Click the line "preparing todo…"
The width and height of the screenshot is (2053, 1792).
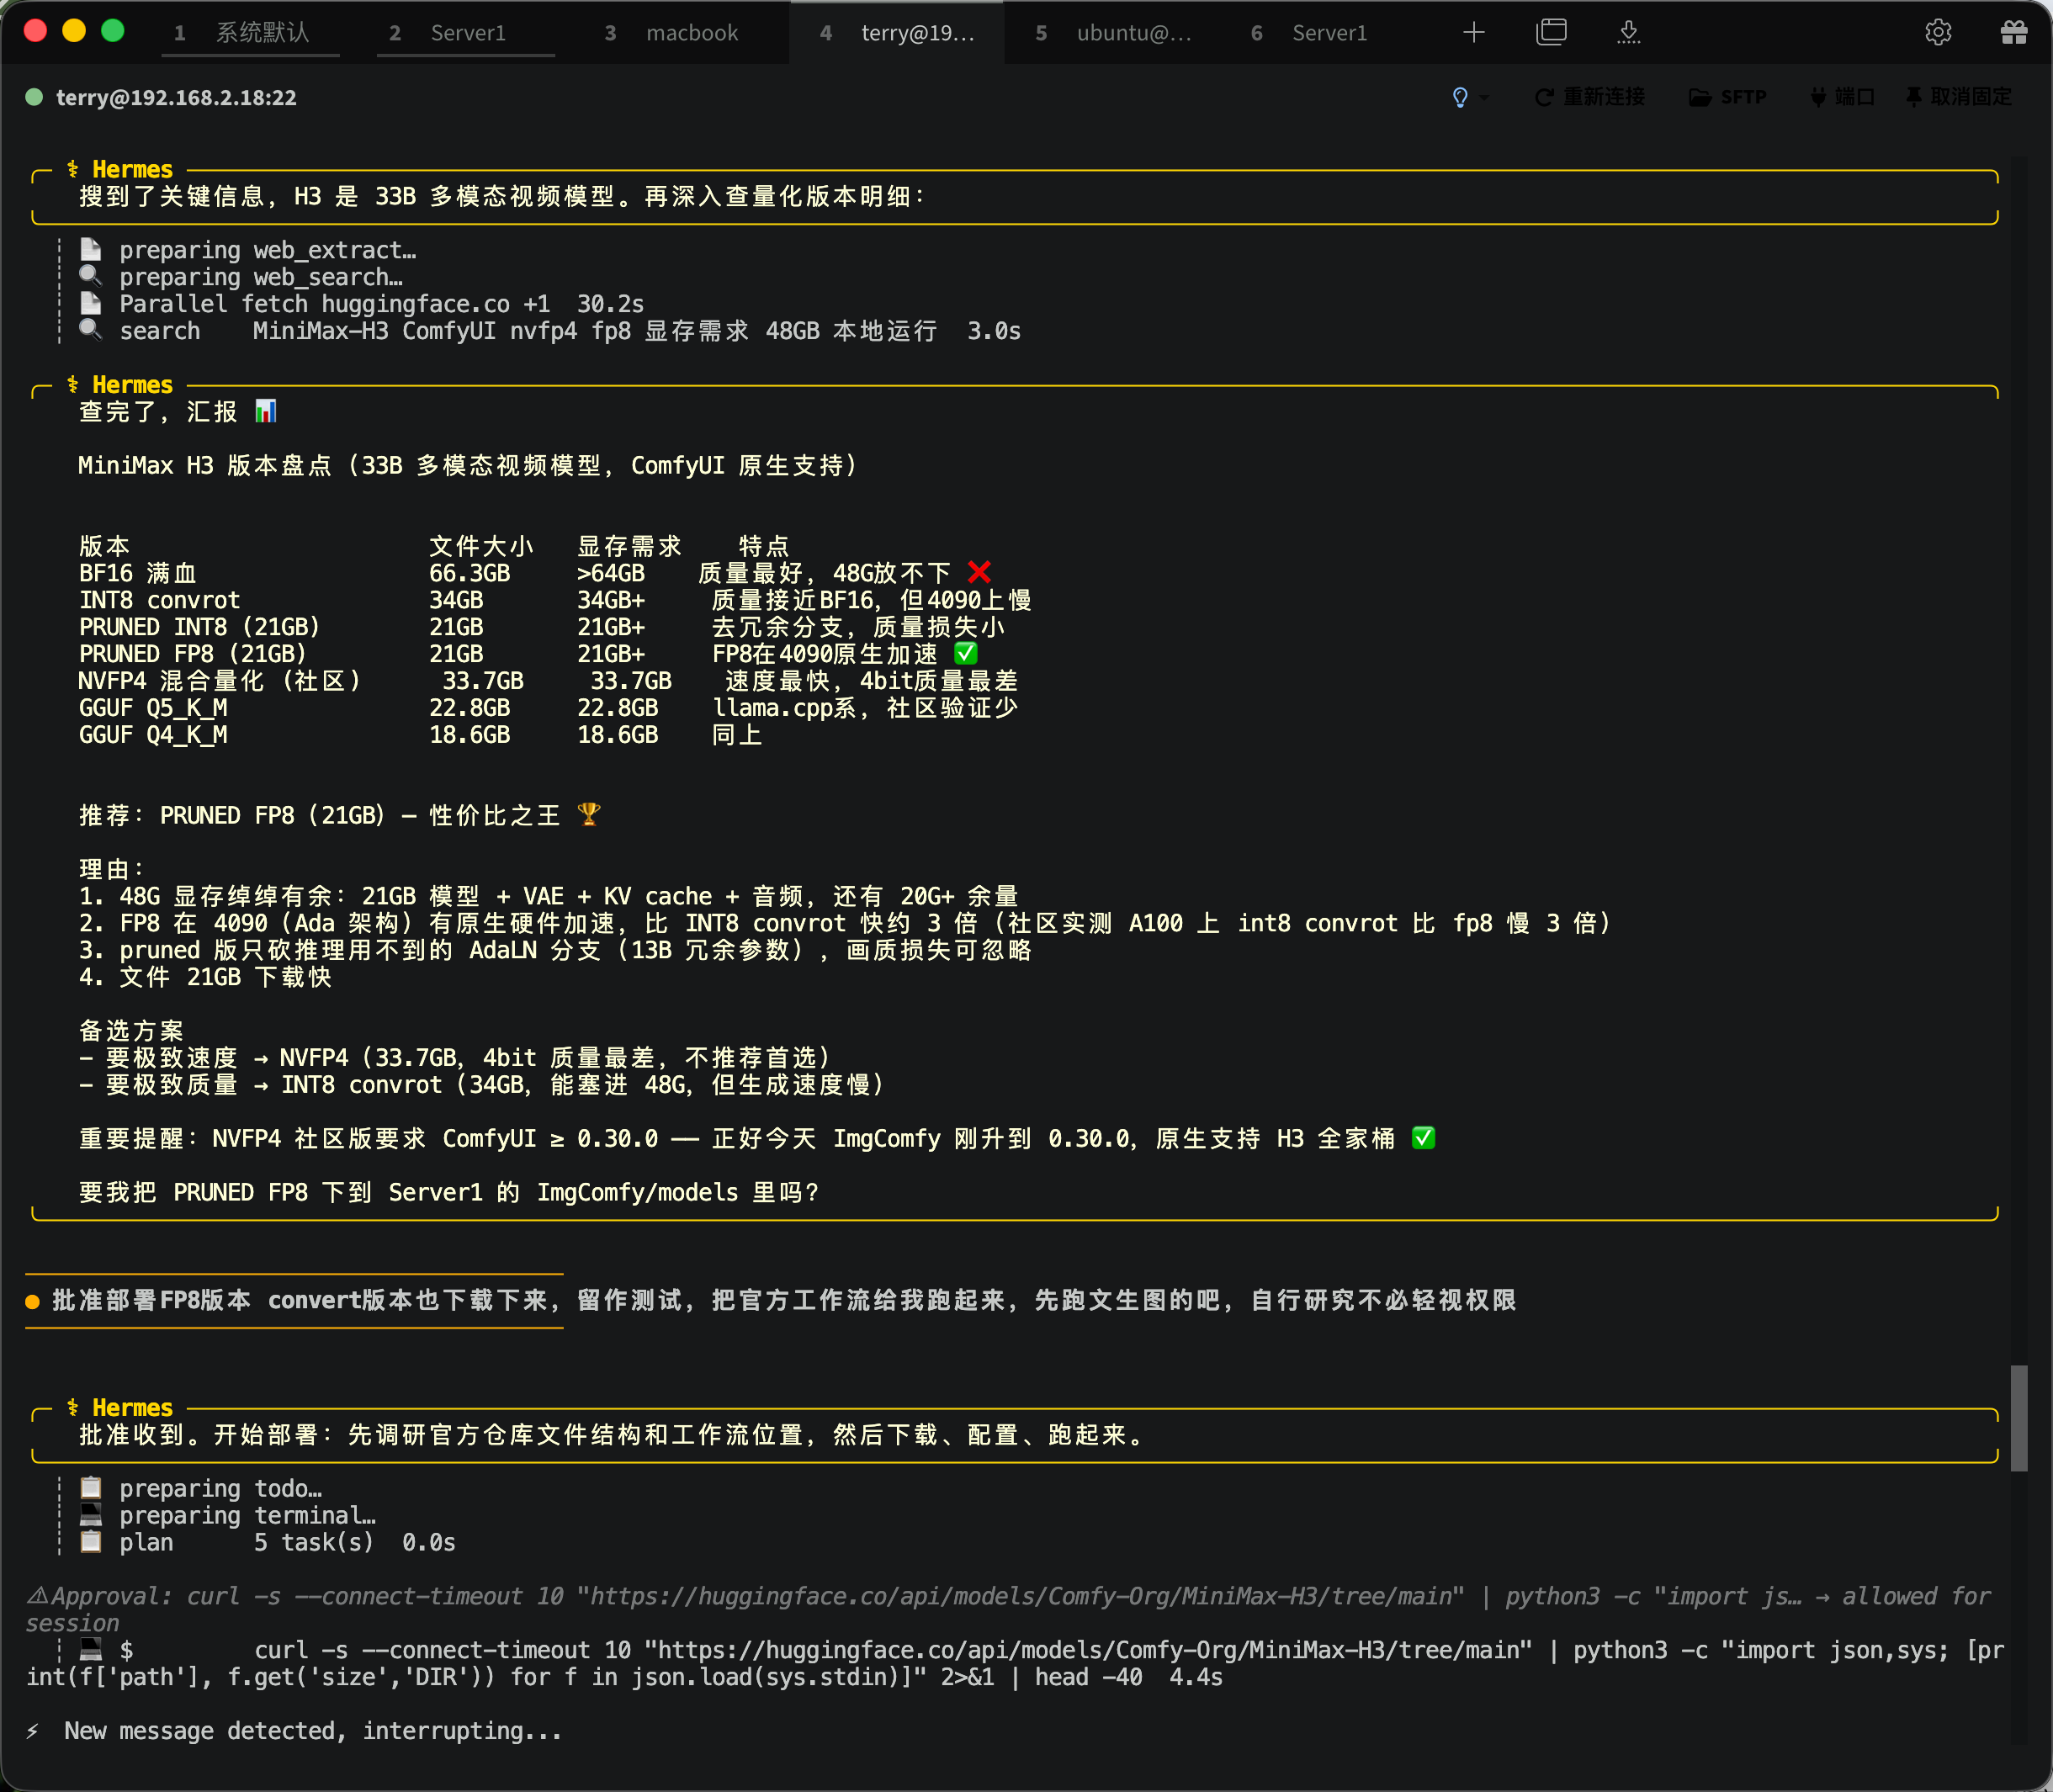tap(220, 1489)
